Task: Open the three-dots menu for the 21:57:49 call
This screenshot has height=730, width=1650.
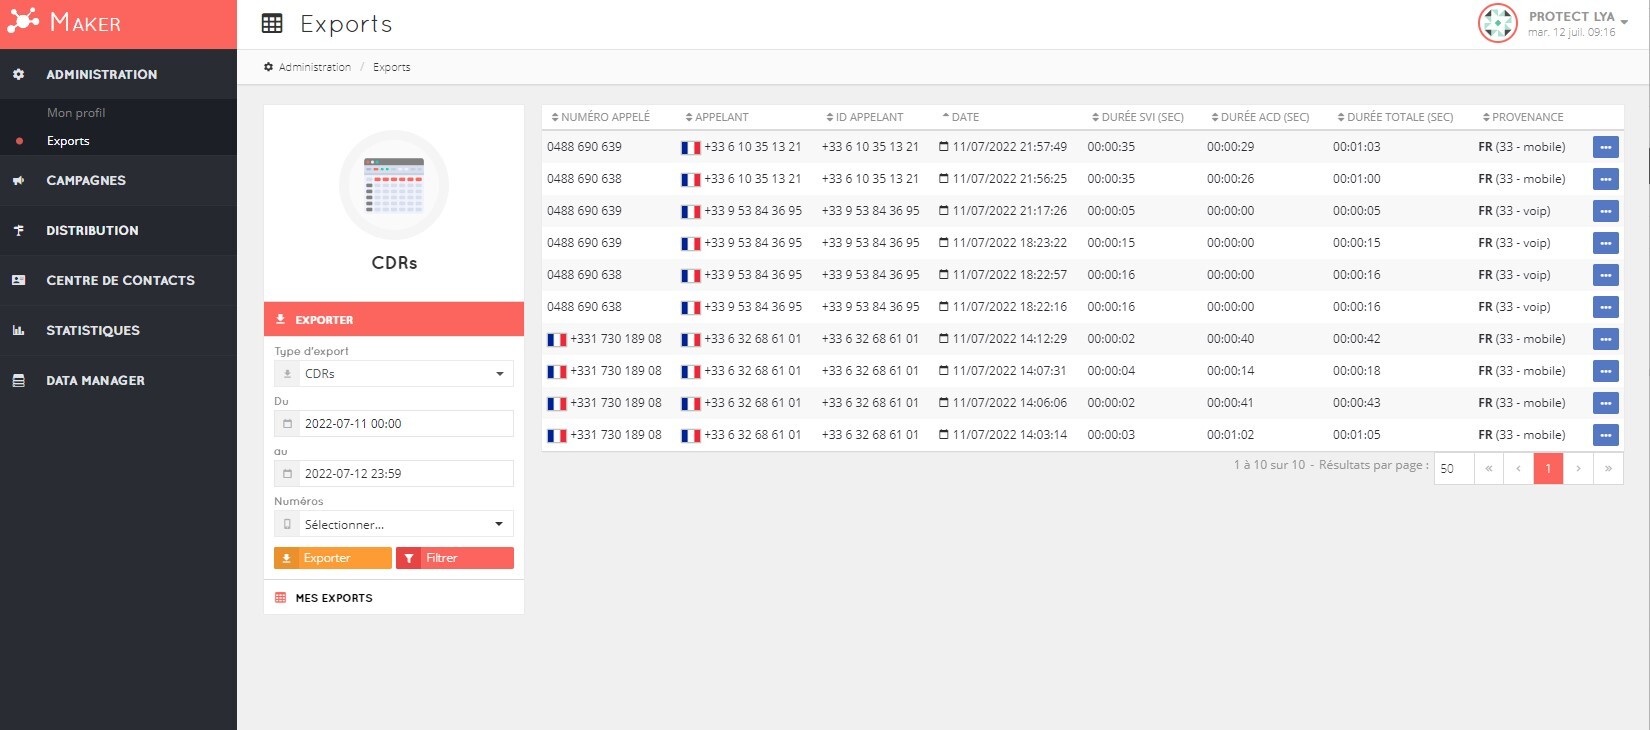Action: coord(1605,147)
